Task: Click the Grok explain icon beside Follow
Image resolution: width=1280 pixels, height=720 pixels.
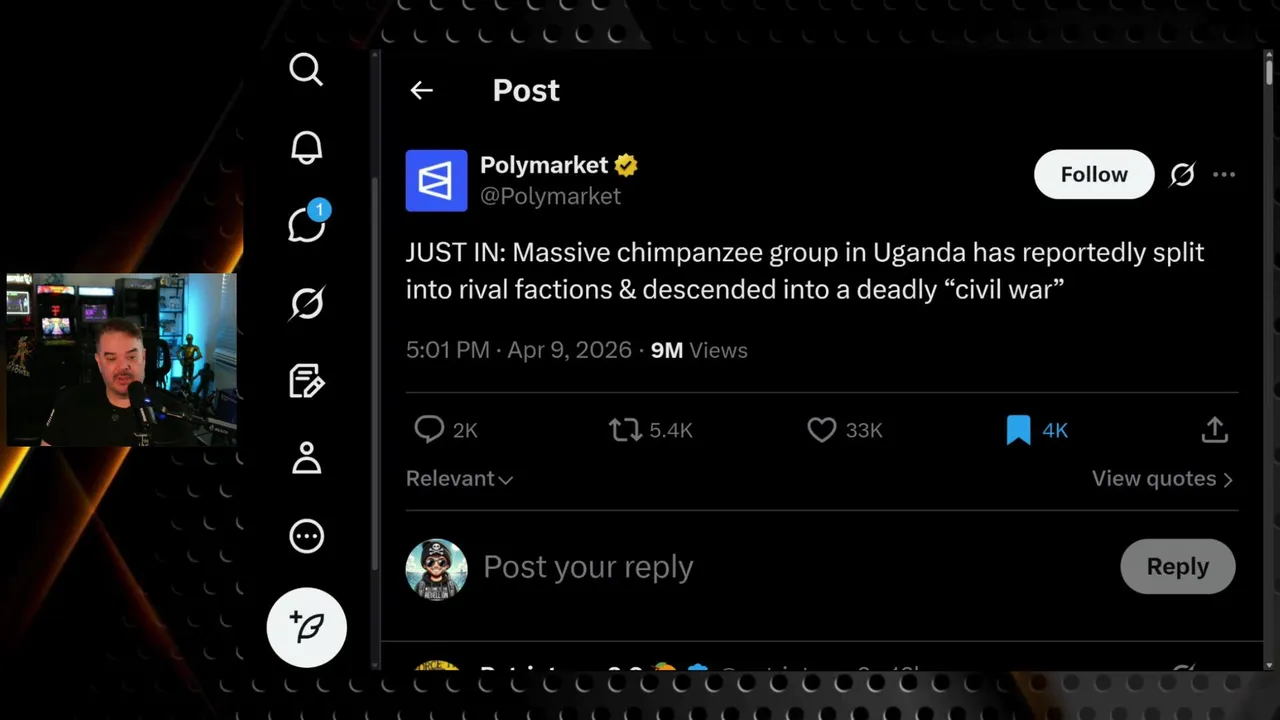Action: (x=1183, y=175)
